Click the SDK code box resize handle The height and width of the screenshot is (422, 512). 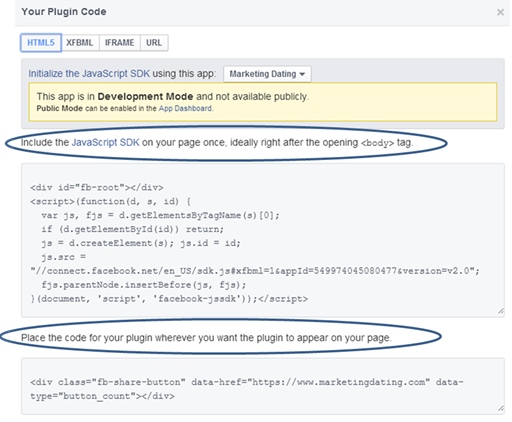click(x=501, y=311)
